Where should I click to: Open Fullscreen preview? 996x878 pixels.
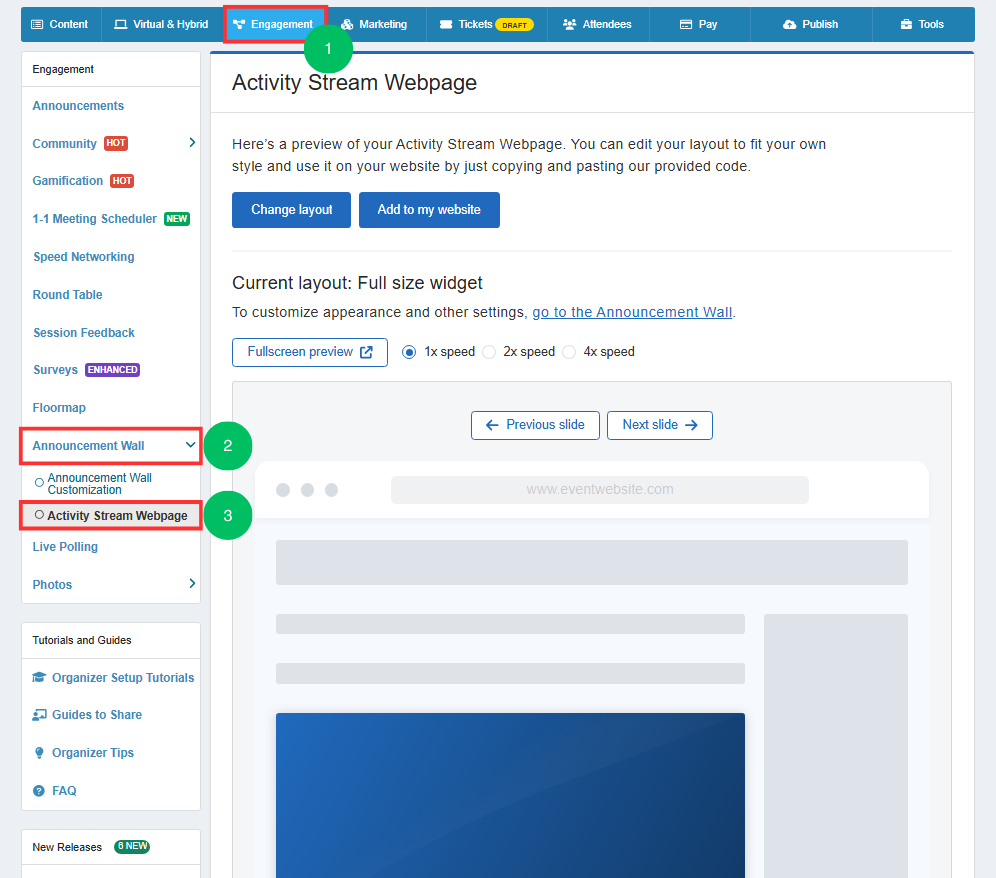tap(310, 352)
